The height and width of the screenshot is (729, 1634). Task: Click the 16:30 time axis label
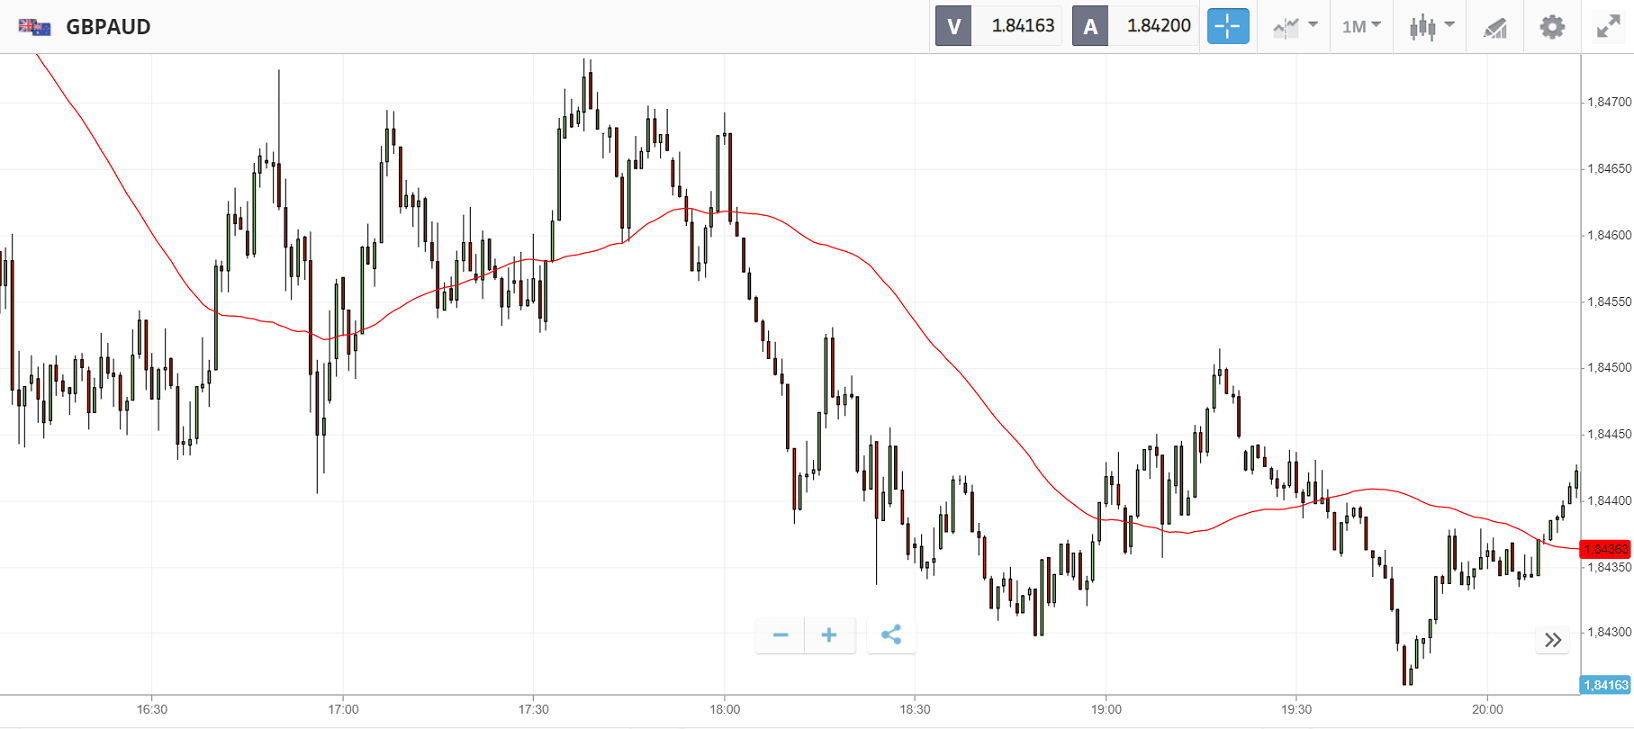click(x=152, y=710)
